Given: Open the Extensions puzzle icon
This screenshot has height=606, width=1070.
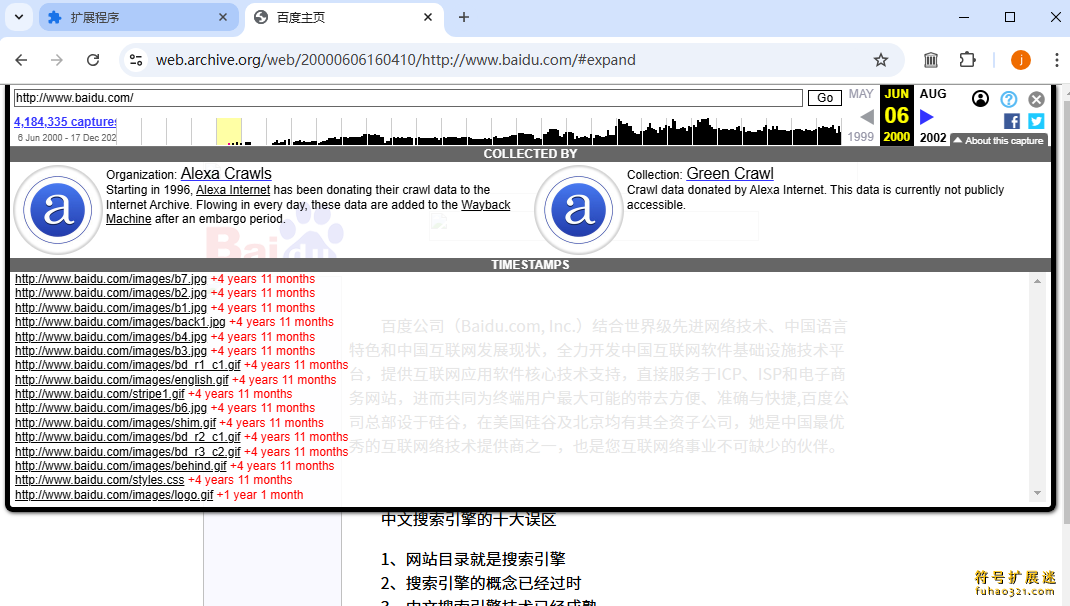Looking at the screenshot, I should coord(968,60).
